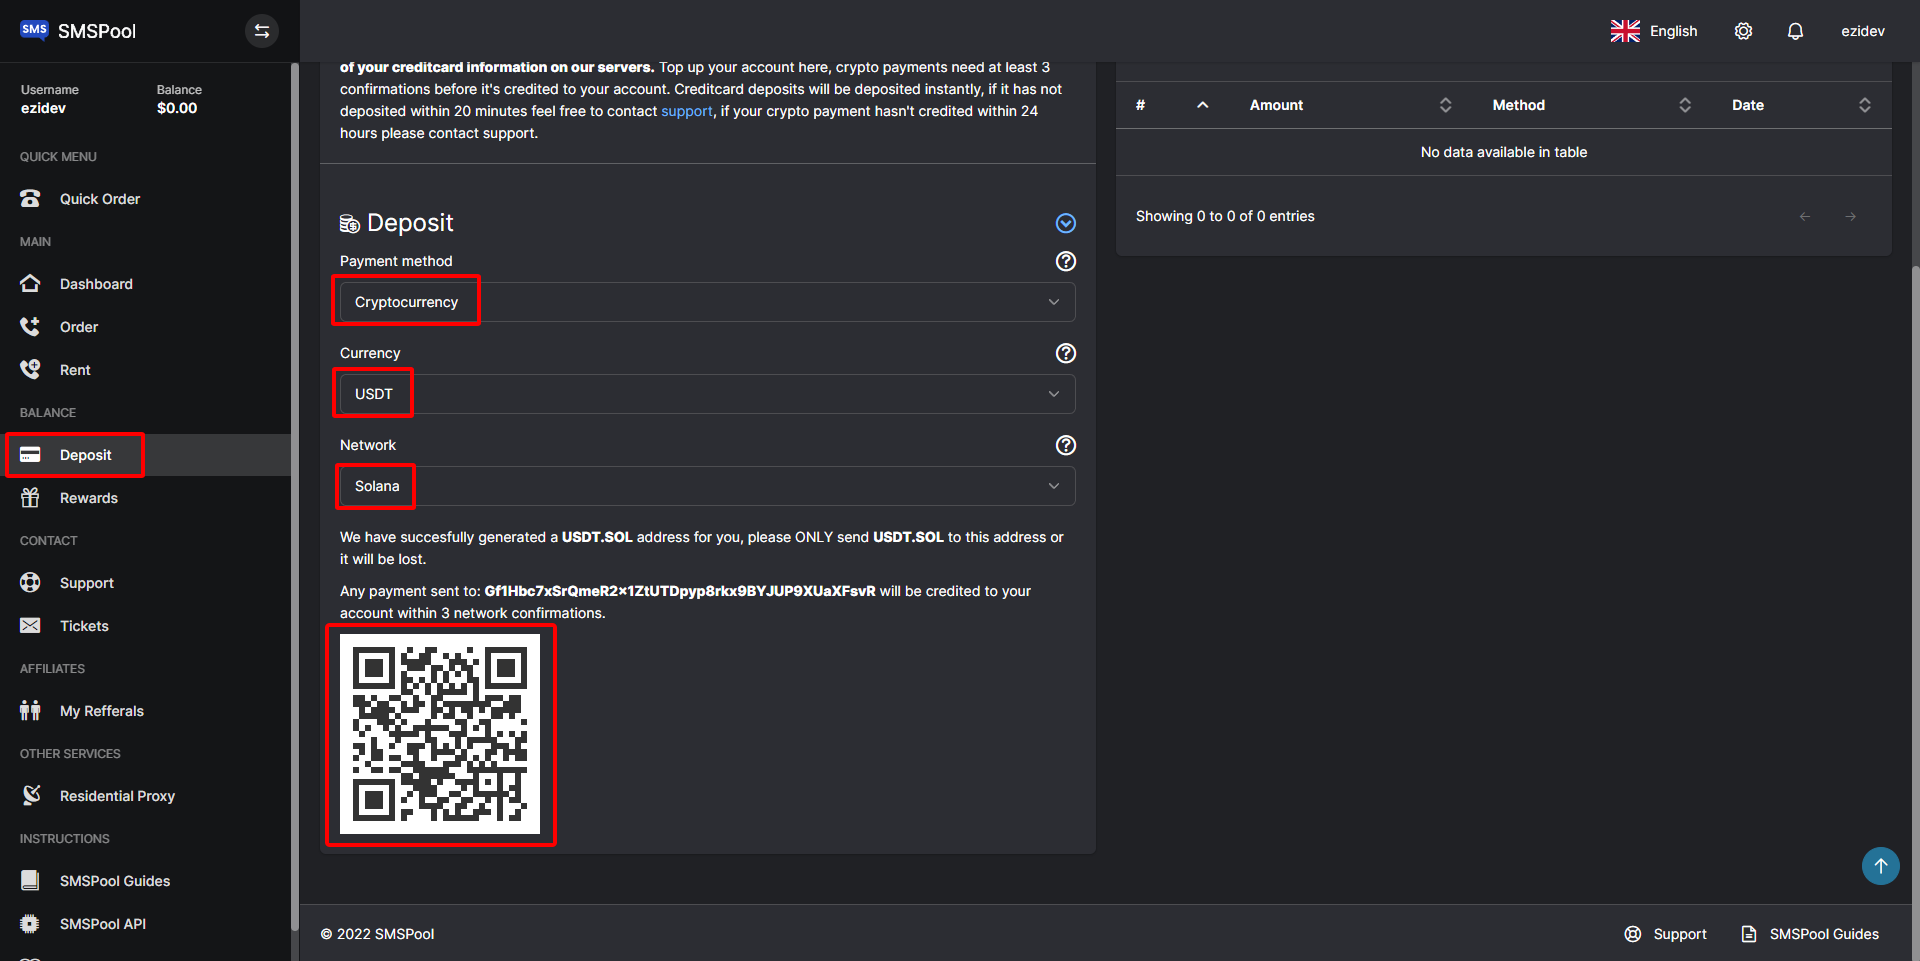Open the Rewards page
The height and width of the screenshot is (961, 1920).
tap(88, 498)
